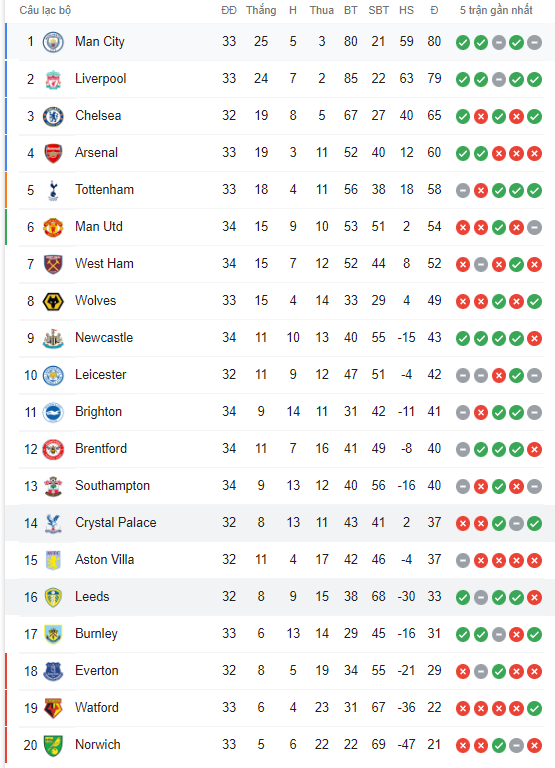This screenshot has height=768, width=555.
Task: Click the Liverpool club crest
Action: coord(53,79)
